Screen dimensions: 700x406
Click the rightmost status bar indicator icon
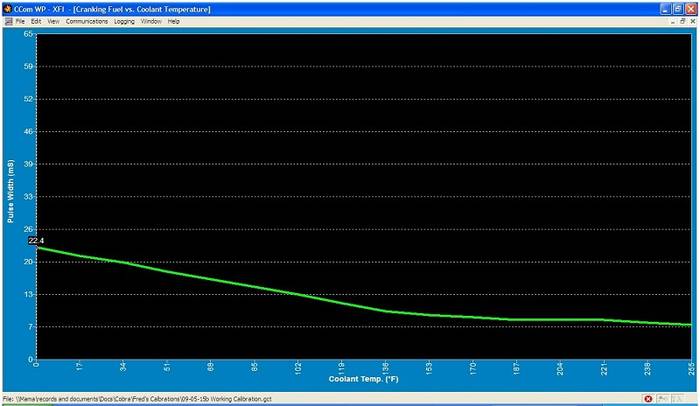click(677, 398)
